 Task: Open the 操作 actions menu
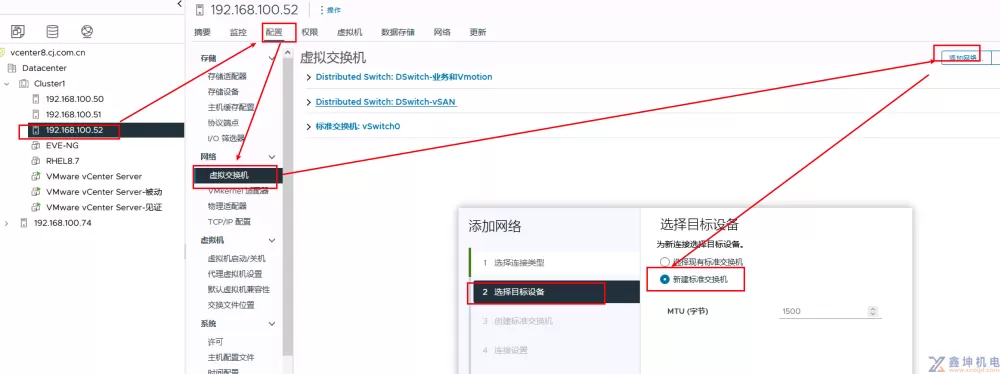pyautogui.click(x=330, y=10)
